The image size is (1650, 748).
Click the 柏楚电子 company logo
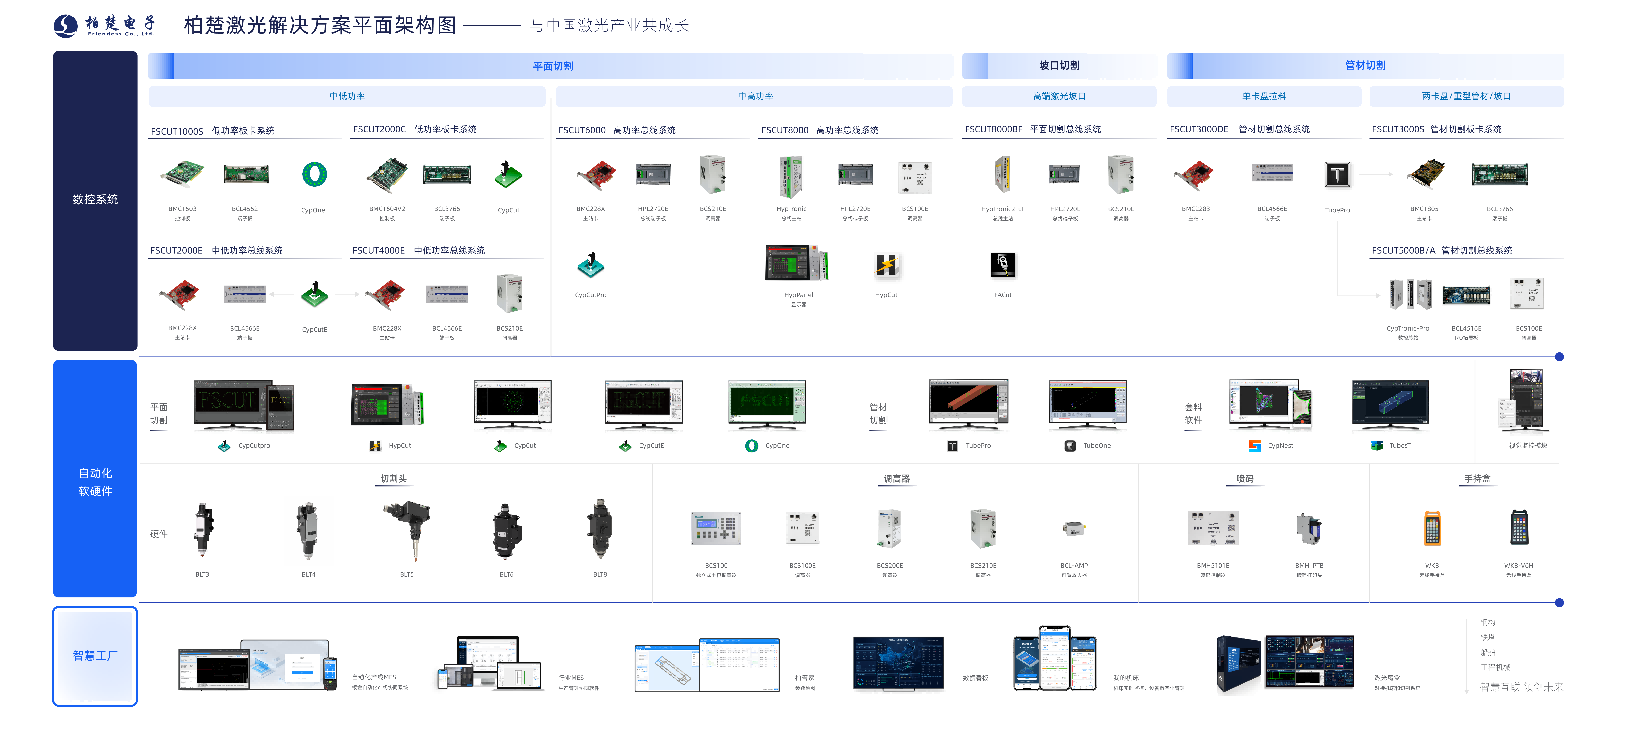click(104, 25)
